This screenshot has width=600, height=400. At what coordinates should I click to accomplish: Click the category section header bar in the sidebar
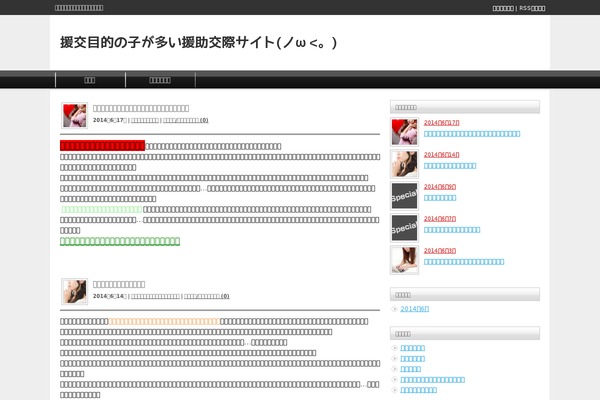[x=465, y=333]
